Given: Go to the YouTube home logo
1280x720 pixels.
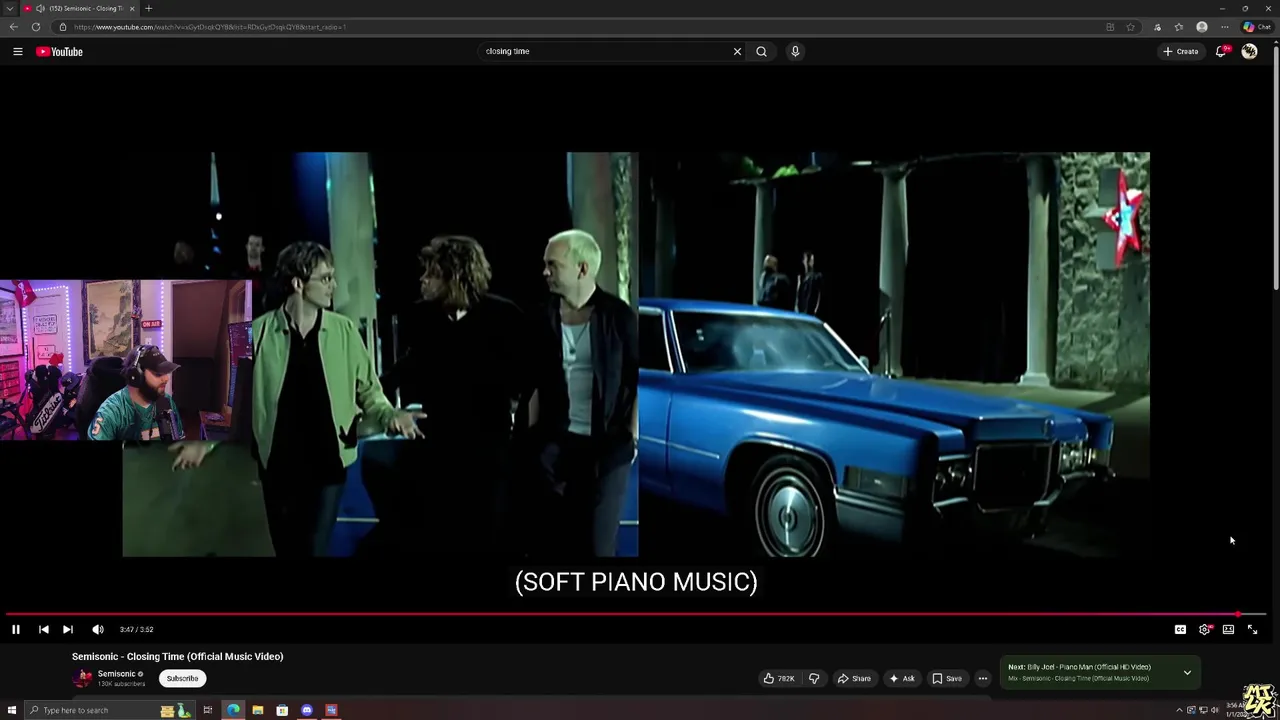Looking at the screenshot, I should pos(60,51).
